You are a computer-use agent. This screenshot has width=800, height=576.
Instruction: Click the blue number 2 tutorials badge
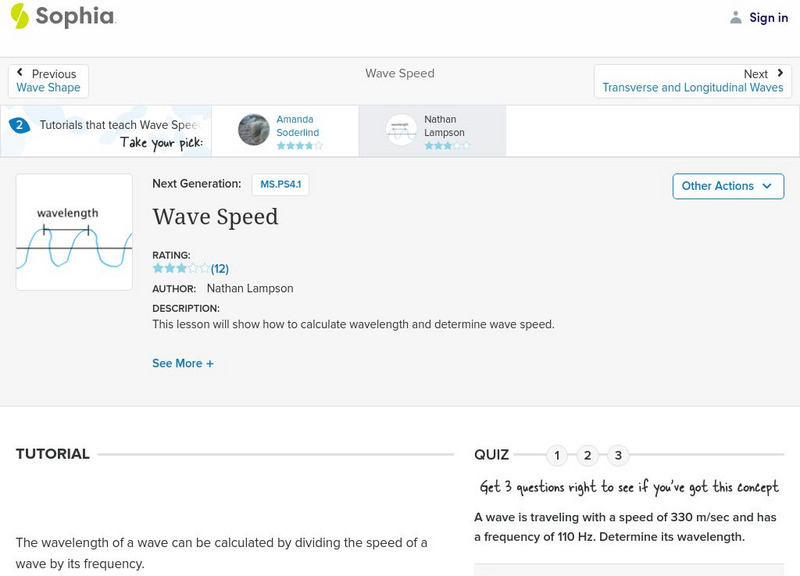pos(19,125)
